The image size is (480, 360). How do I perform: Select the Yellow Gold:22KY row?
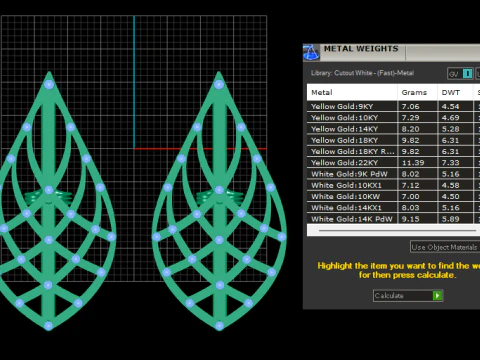coord(393,163)
